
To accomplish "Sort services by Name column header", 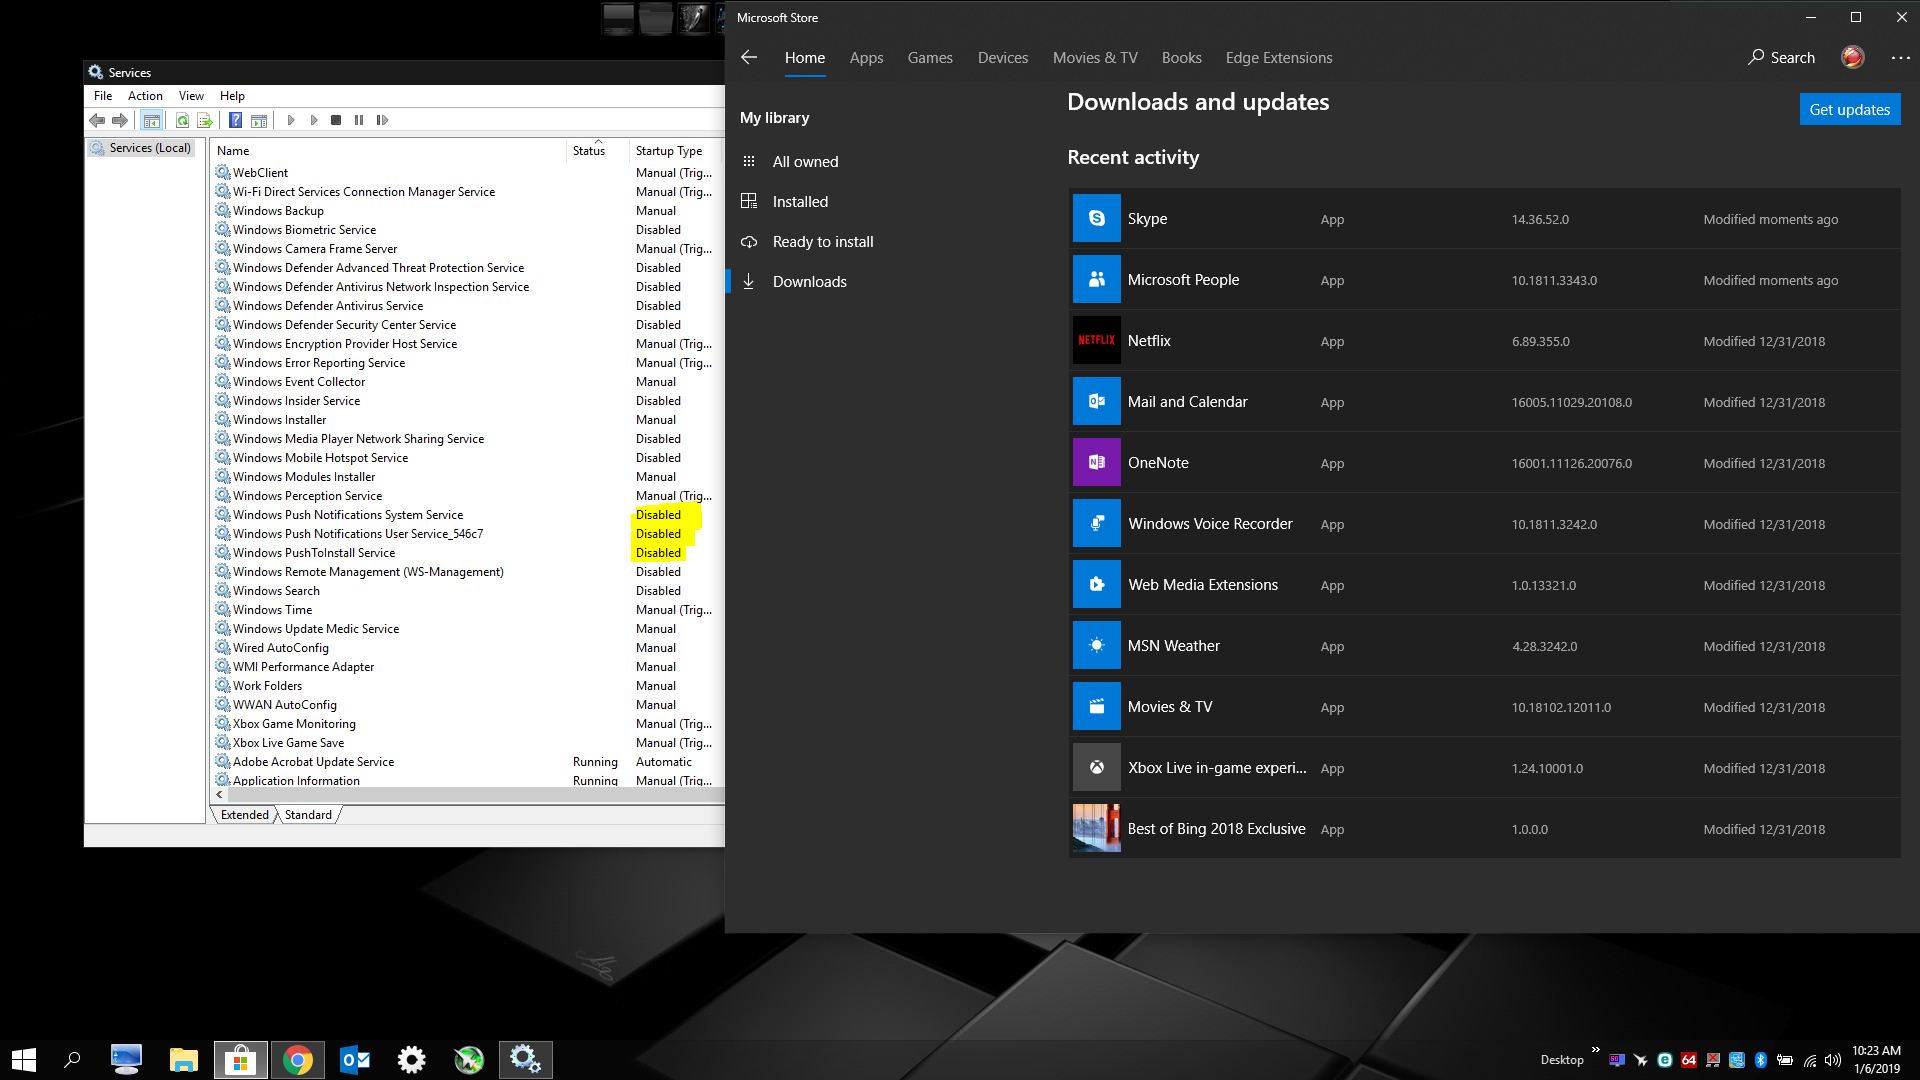I will (x=389, y=151).
